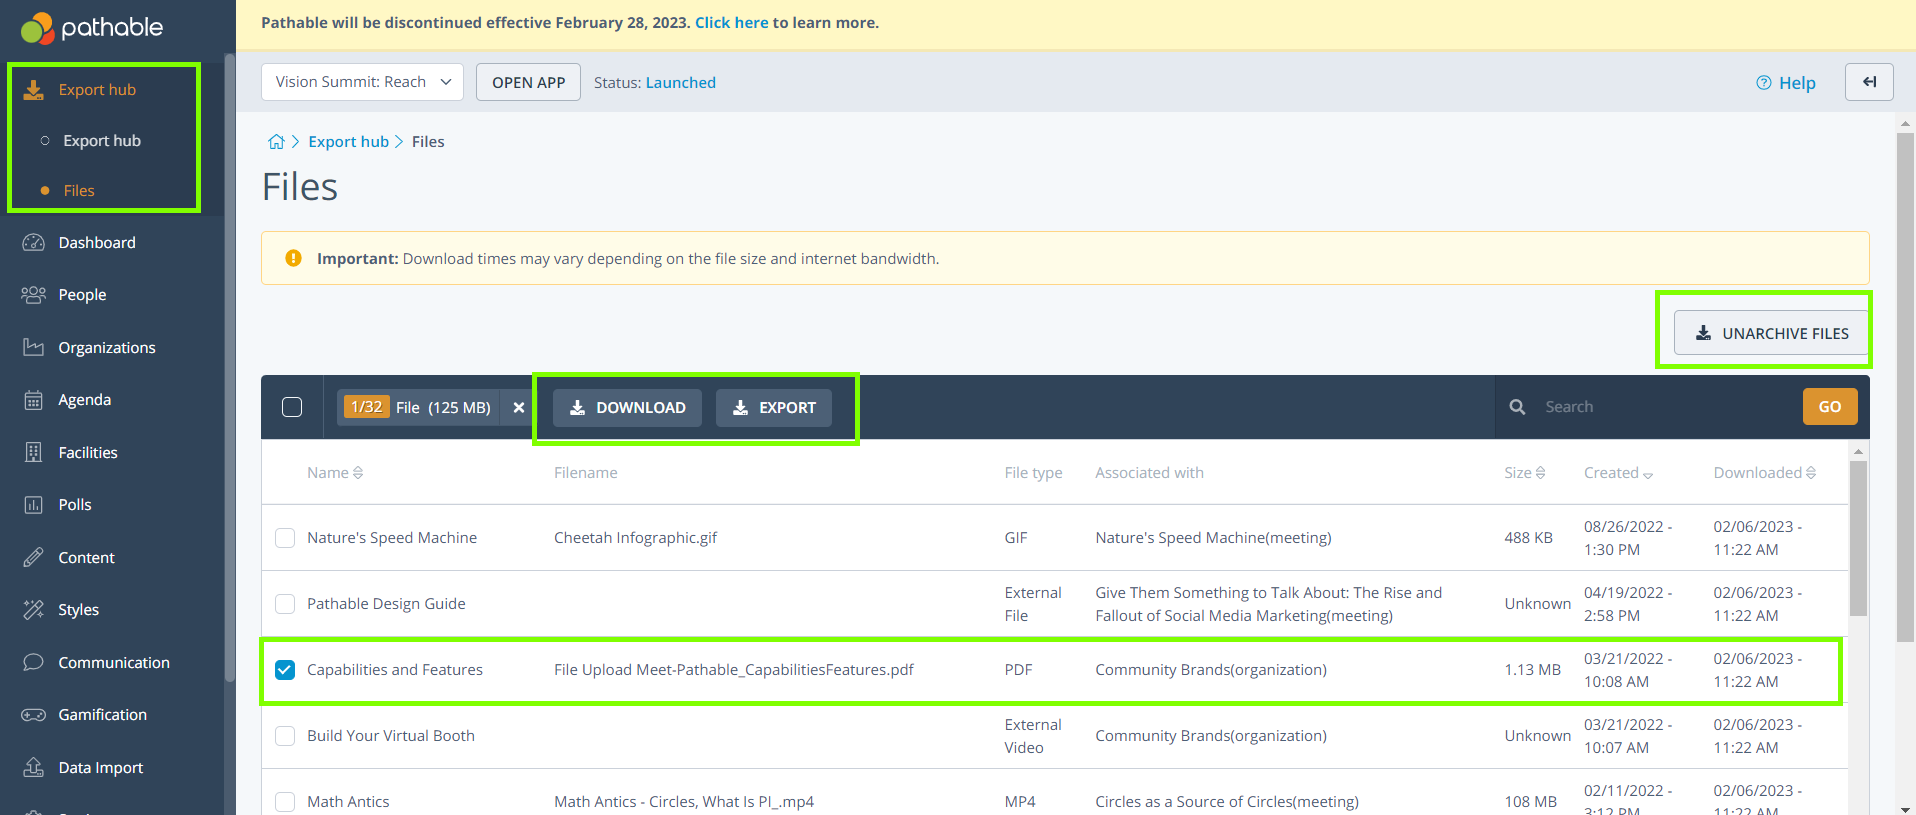Click the Organizations icon in sidebar
Viewport: 1916px width, 815px height.
tap(34, 348)
